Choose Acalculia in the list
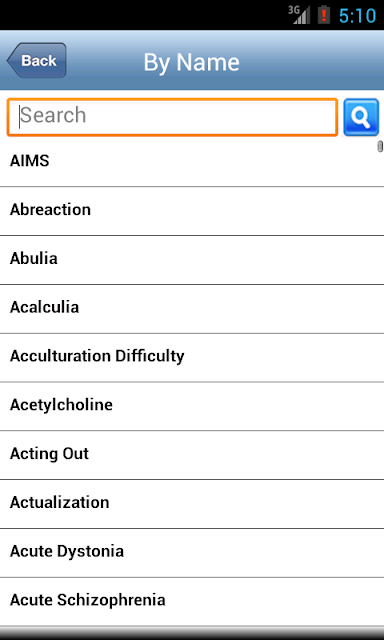The image size is (384, 640). click(x=192, y=309)
